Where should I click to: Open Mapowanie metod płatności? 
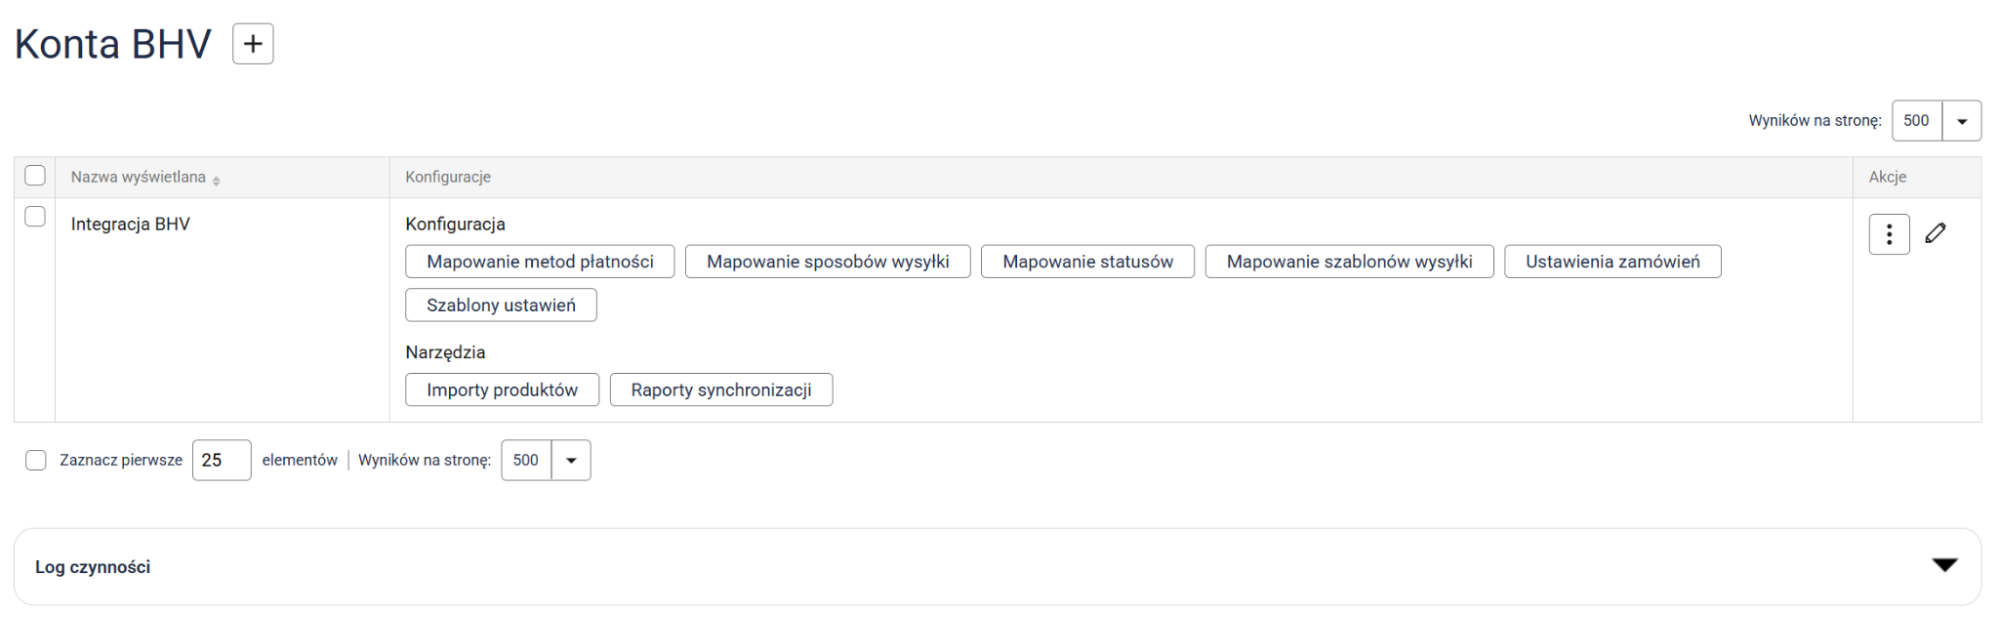click(x=540, y=262)
